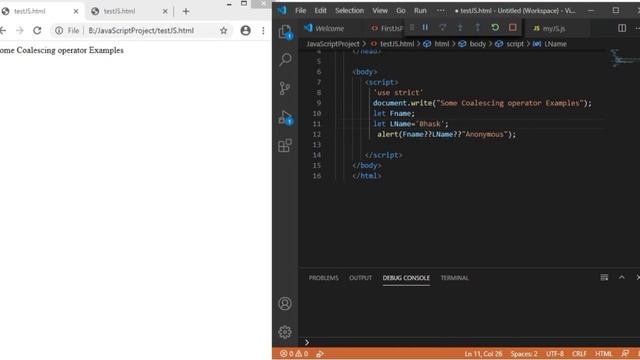Restart the debug session
The width and height of the screenshot is (640, 360).
point(495,27)
